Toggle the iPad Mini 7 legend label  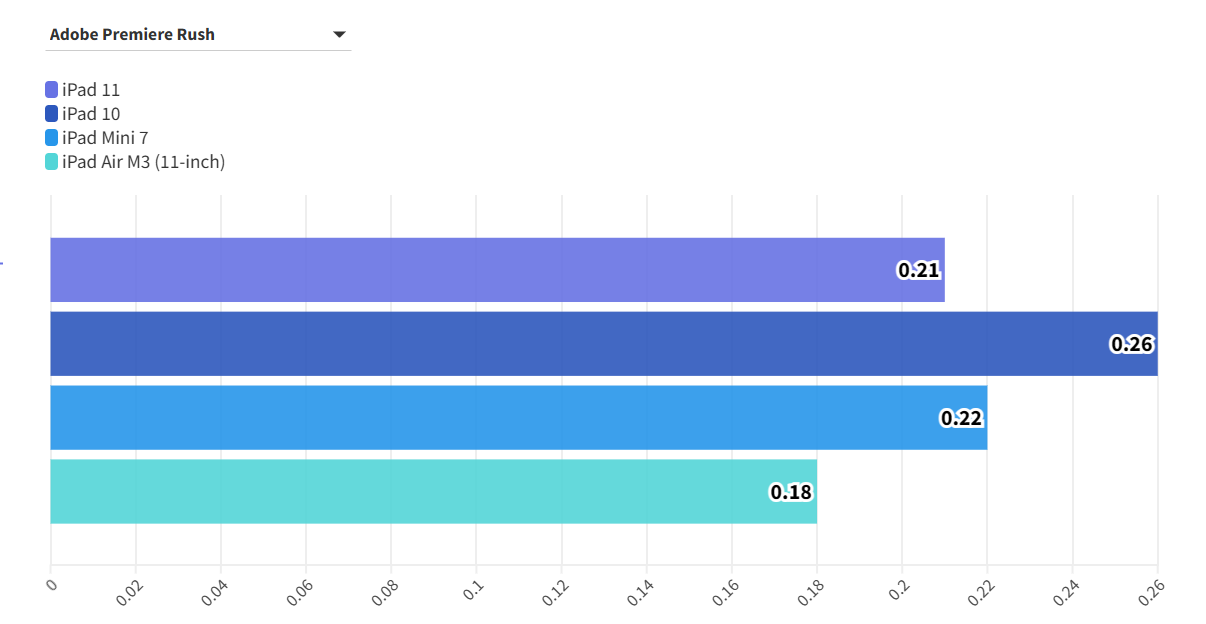tap(105, 138)
